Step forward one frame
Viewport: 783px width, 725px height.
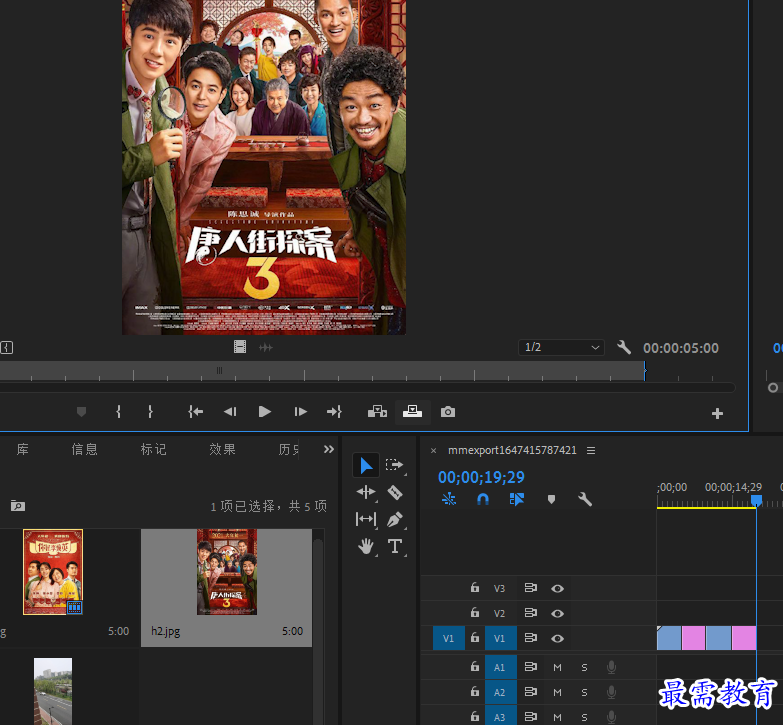pyautogui.click(x=301, y=412)
